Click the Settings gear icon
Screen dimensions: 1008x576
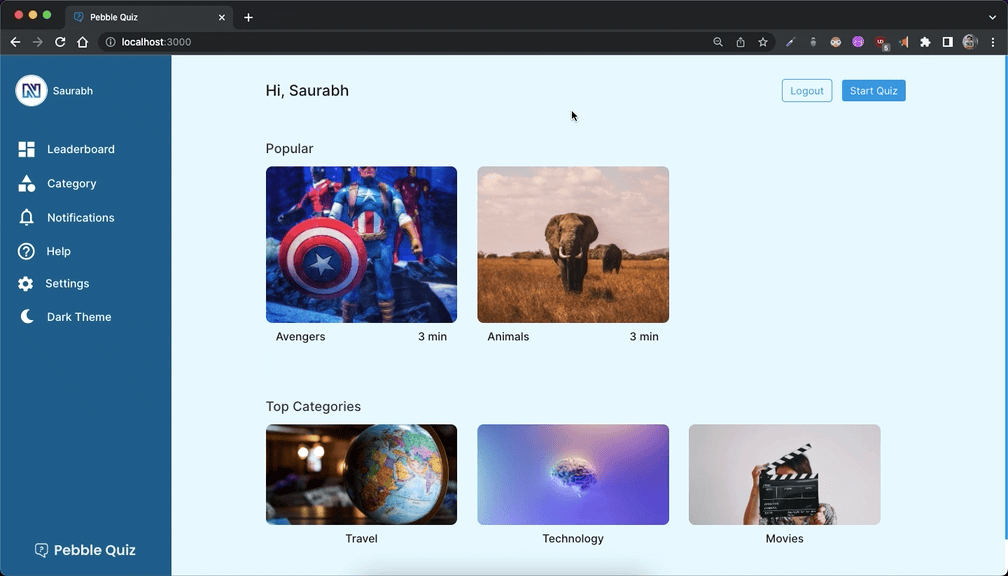26,284
